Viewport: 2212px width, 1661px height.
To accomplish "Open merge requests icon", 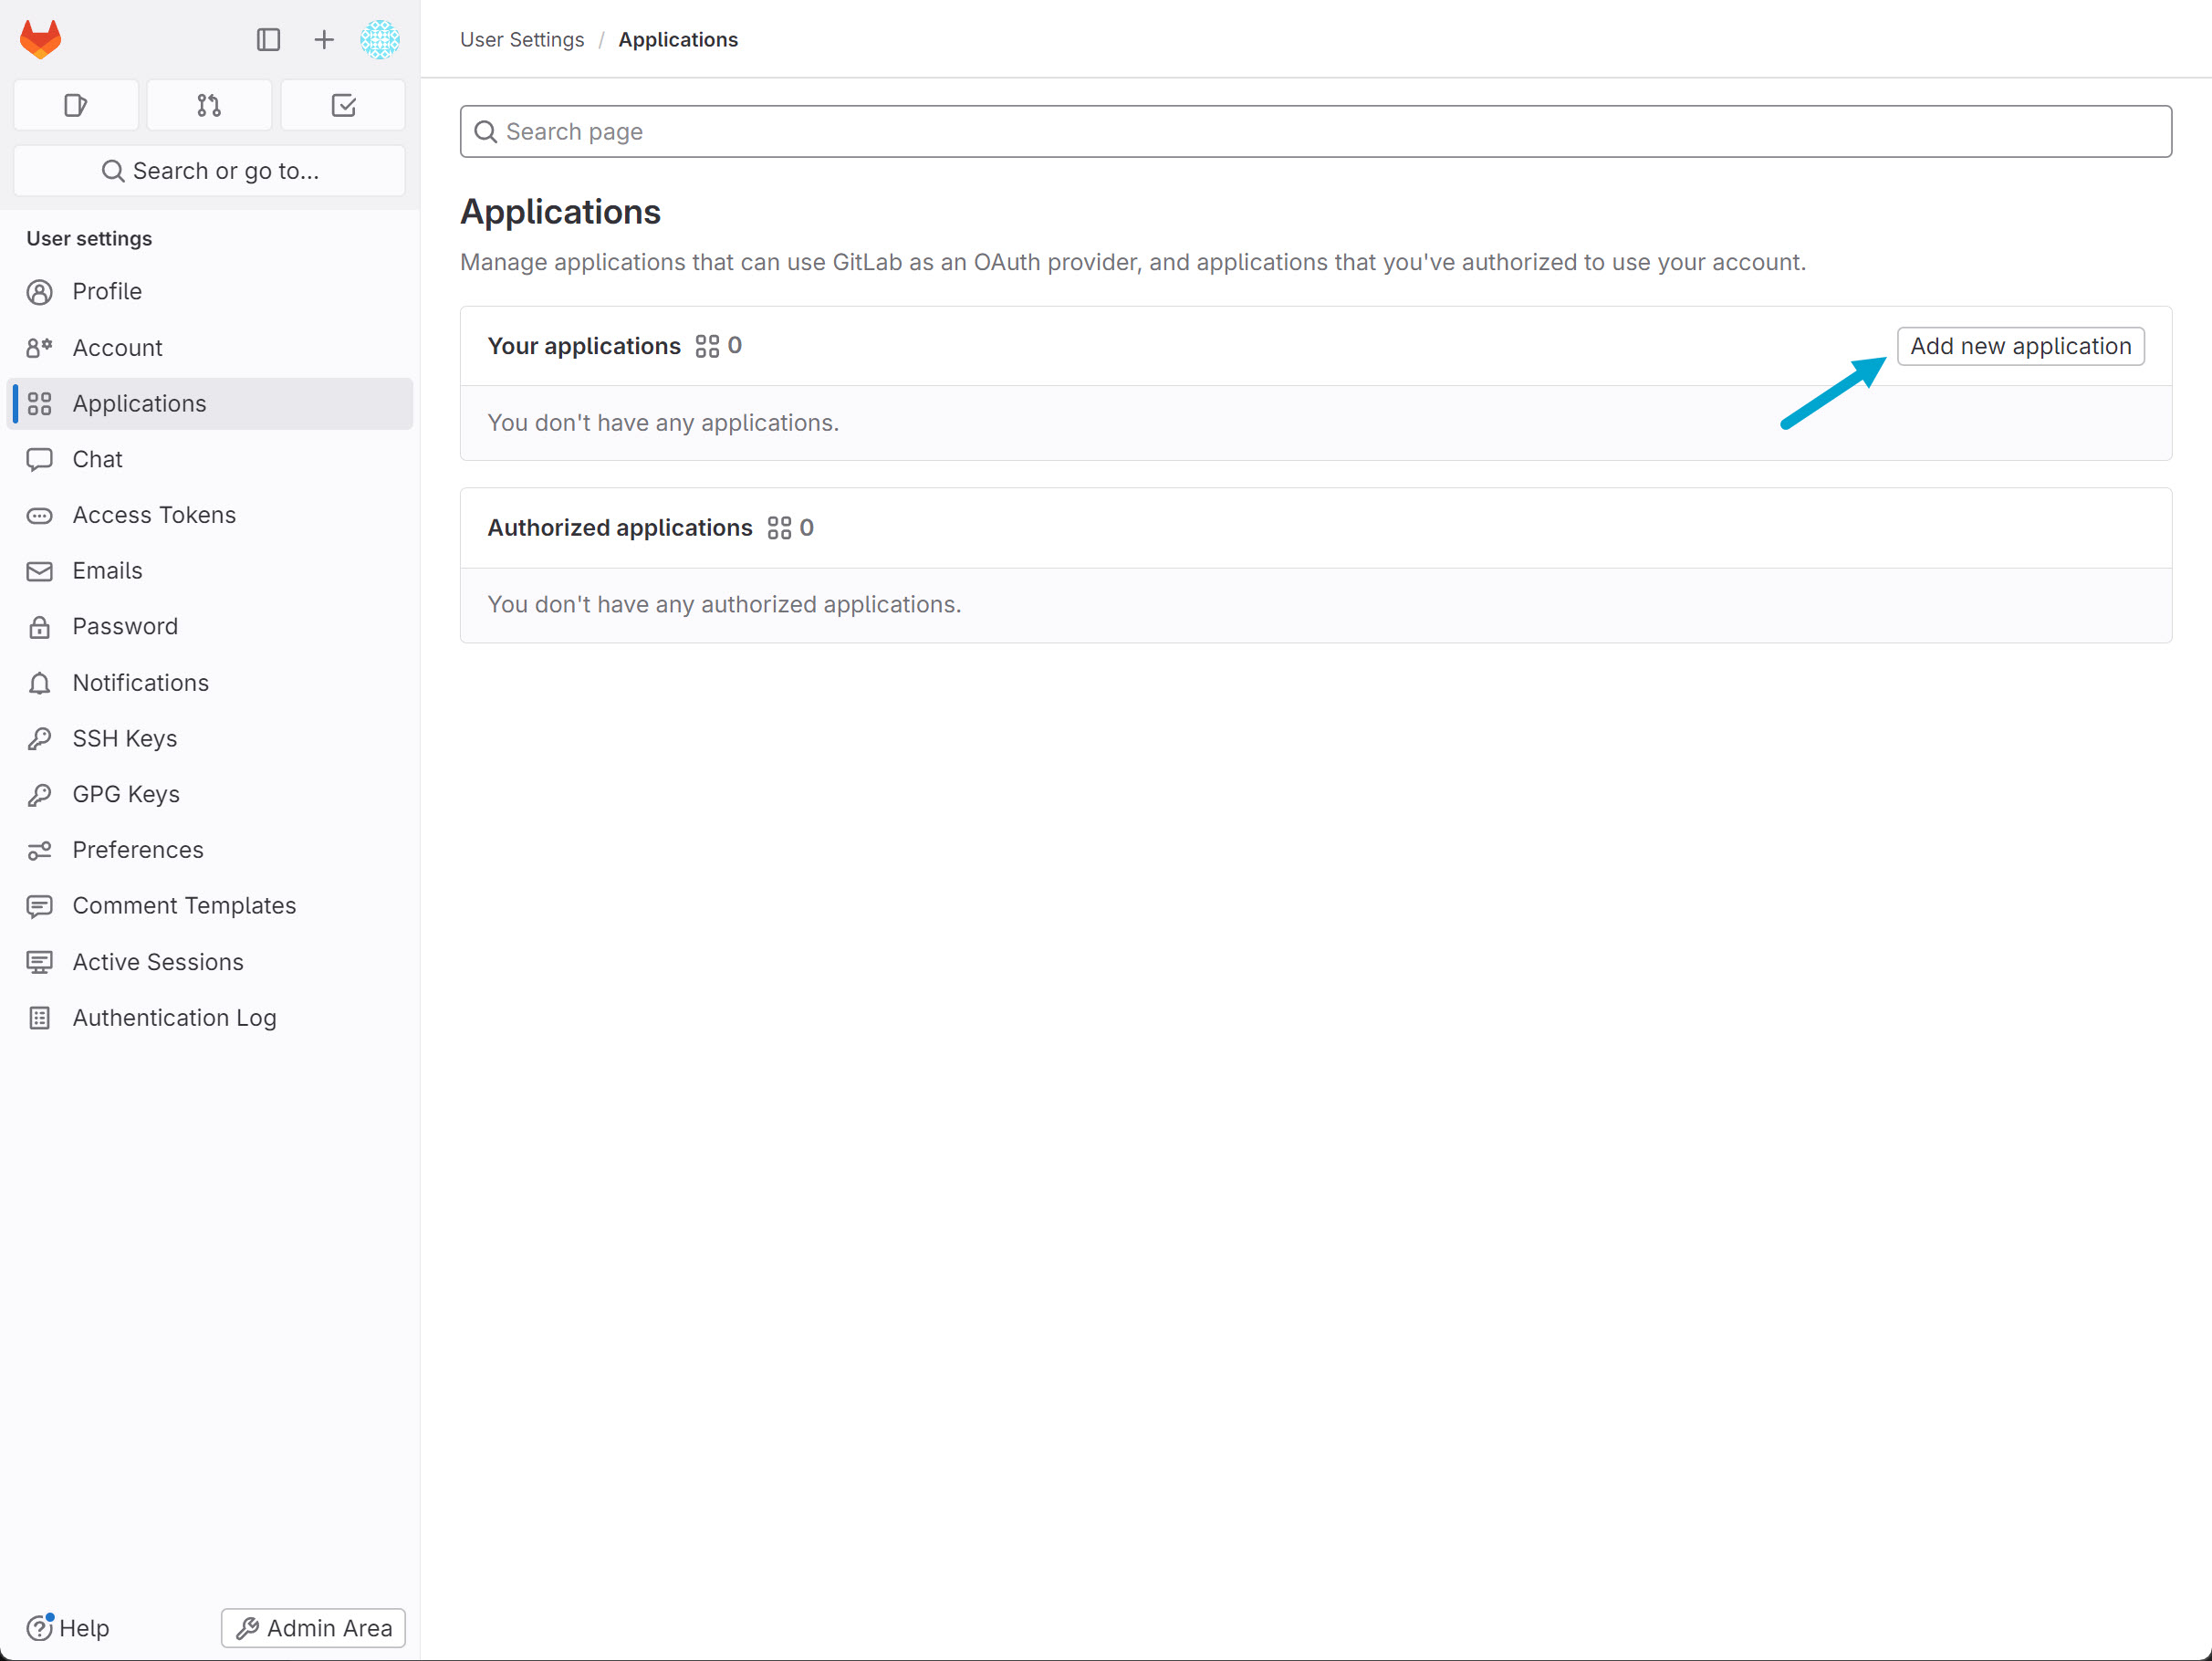I will point(209,105).
